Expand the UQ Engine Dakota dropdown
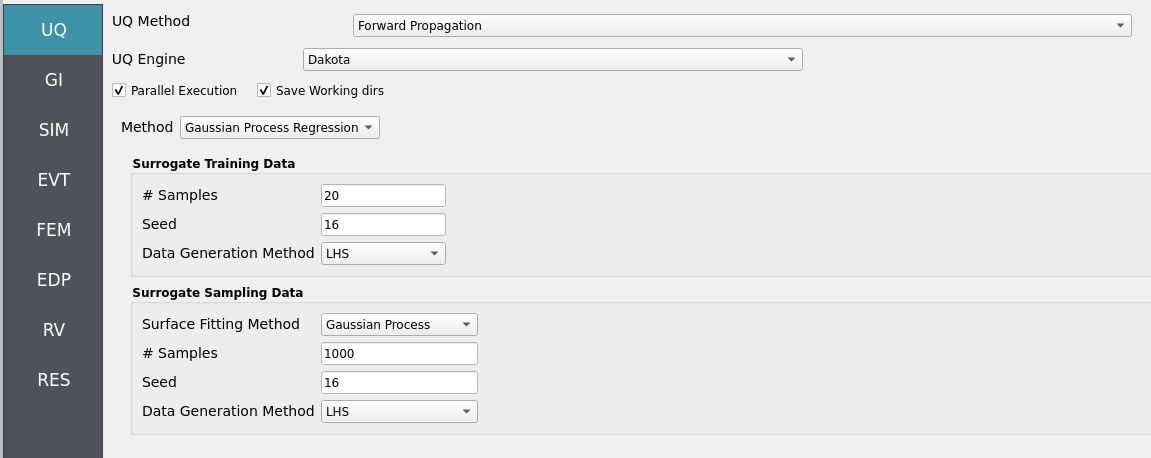Screen dimensions: 1151x458 (552, 59)
